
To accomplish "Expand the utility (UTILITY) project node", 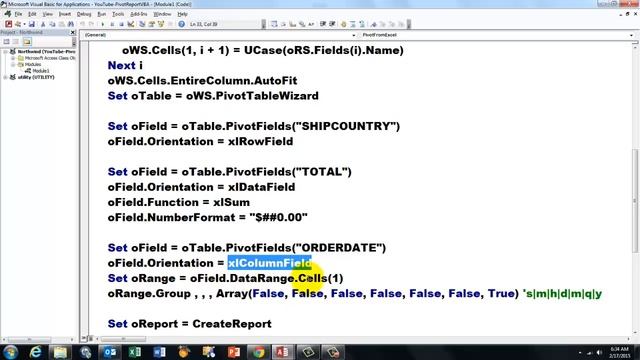I will coord(5,77).
